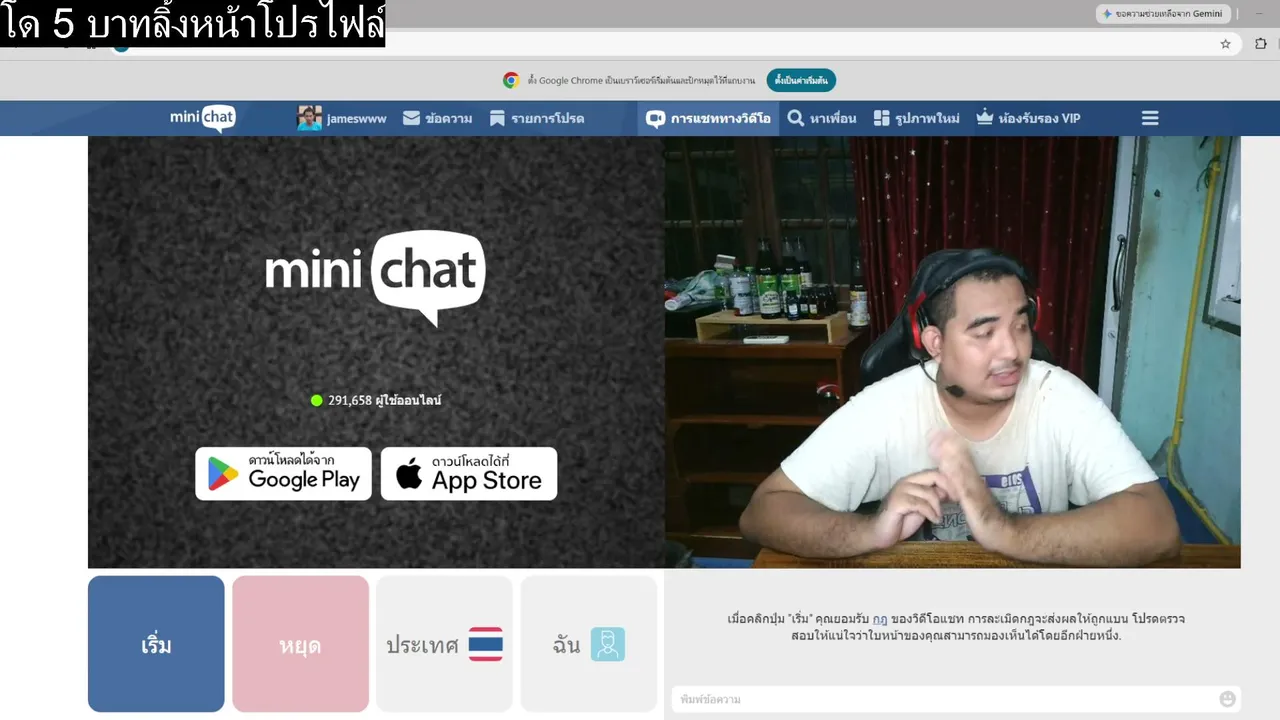Click the local webcam video preview
Screen dimensions: 1280x720
(x=952, y=352)
